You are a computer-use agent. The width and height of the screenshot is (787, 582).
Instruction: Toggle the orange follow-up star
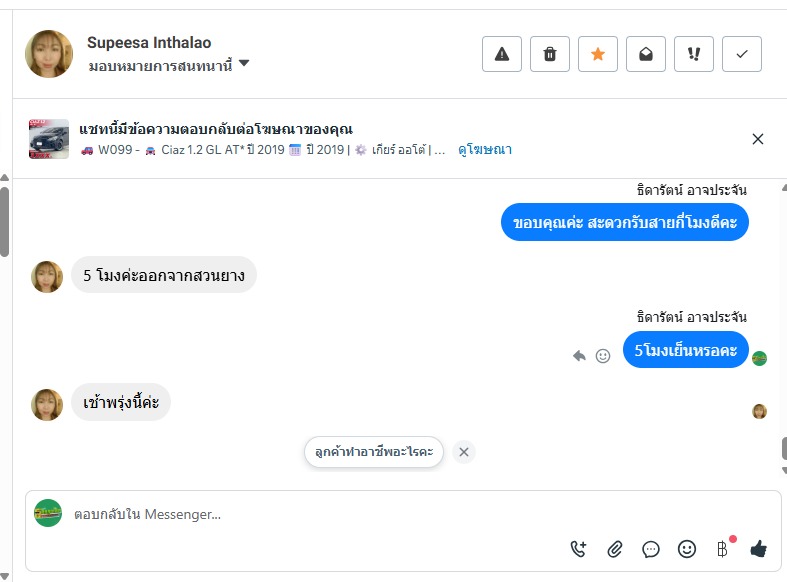point(598,54)
